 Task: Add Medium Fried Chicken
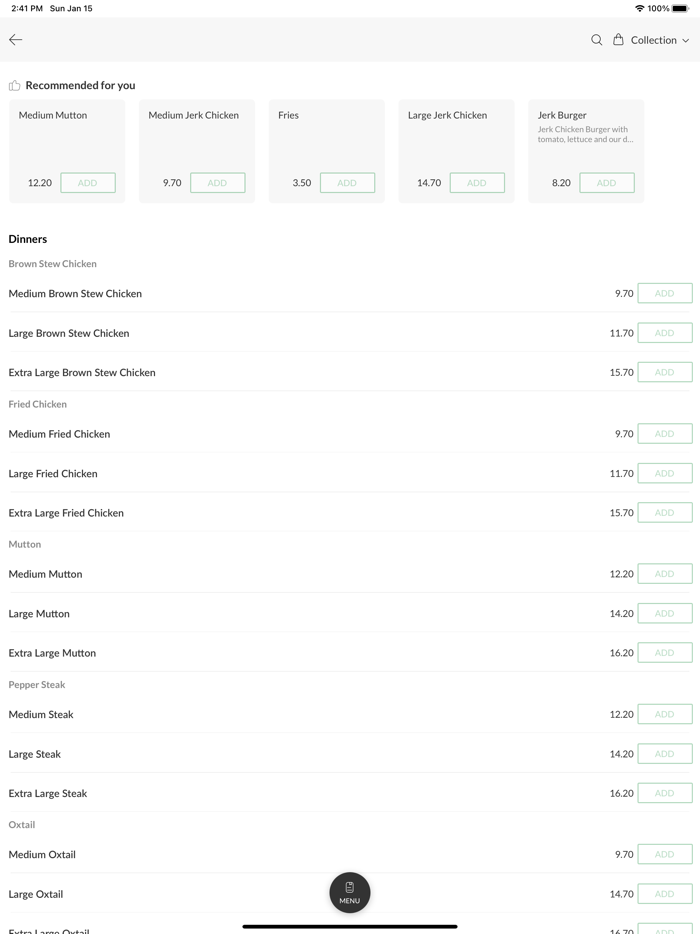click(x=665, y=434)
